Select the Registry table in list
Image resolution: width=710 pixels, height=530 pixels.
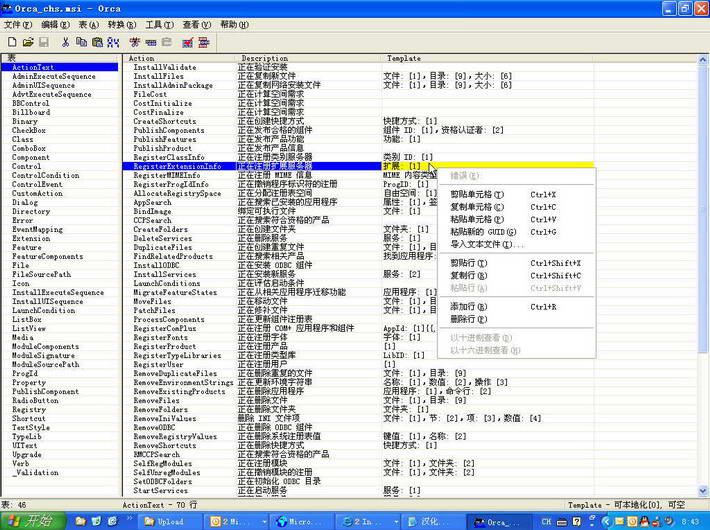pos(29,410)
